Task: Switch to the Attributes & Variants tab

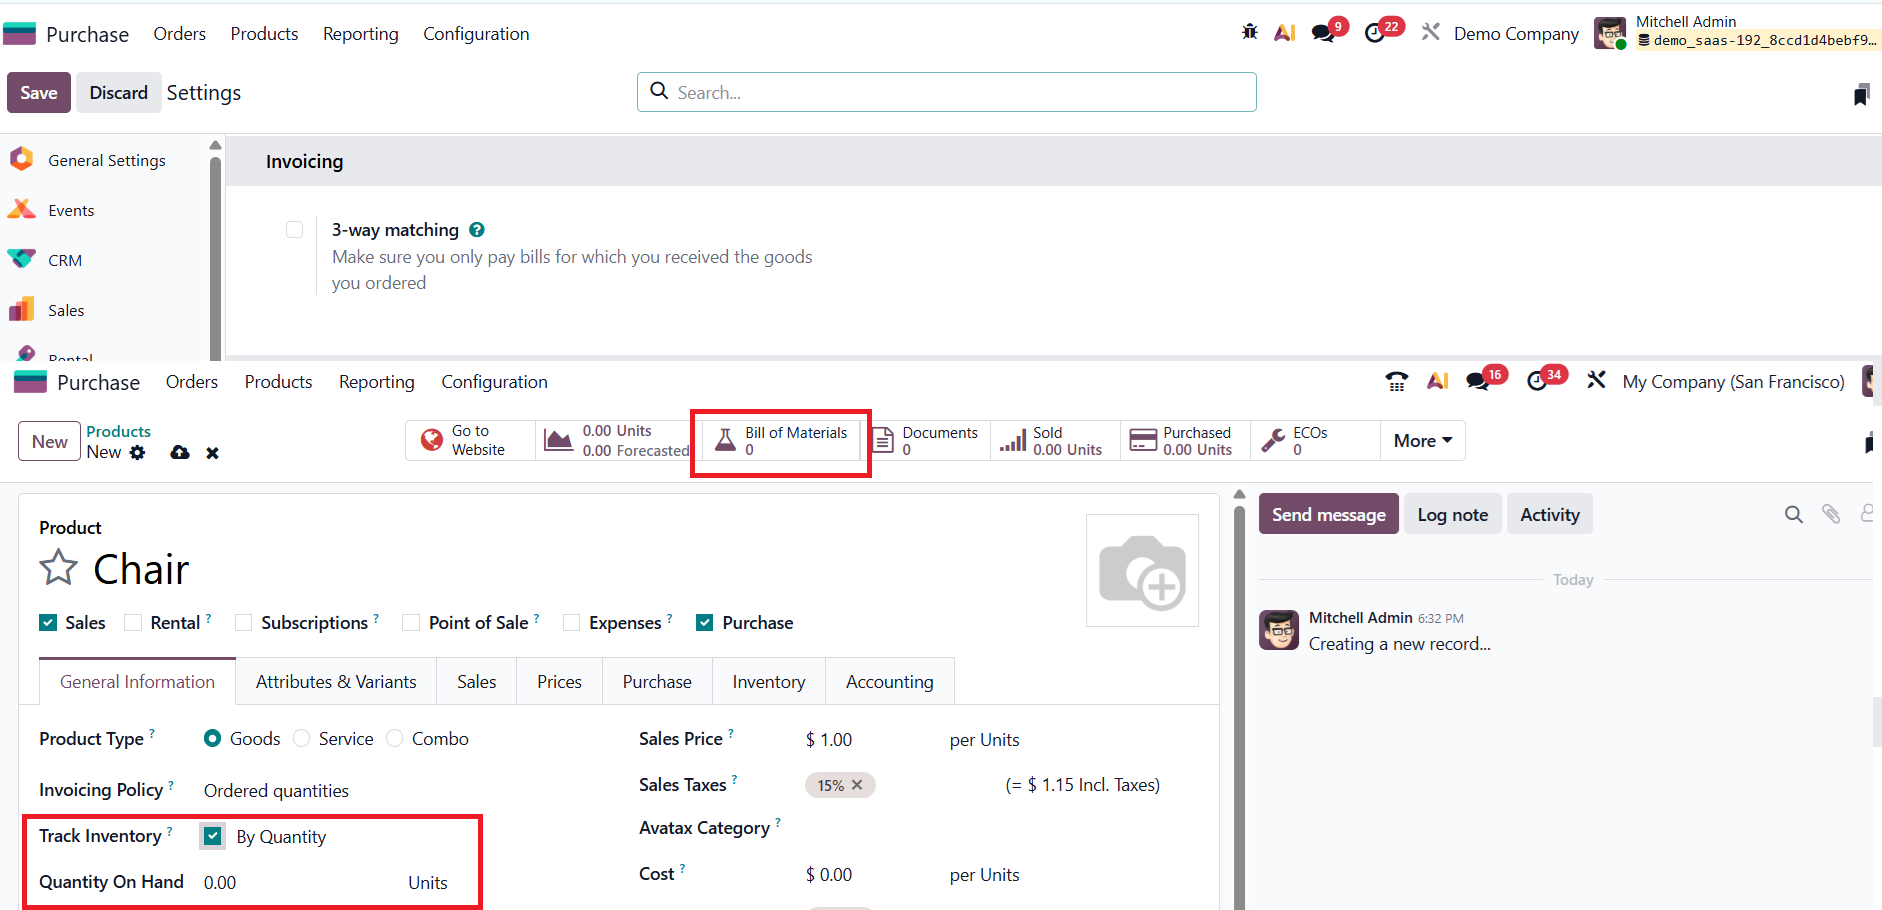Action: coord(336,682)
